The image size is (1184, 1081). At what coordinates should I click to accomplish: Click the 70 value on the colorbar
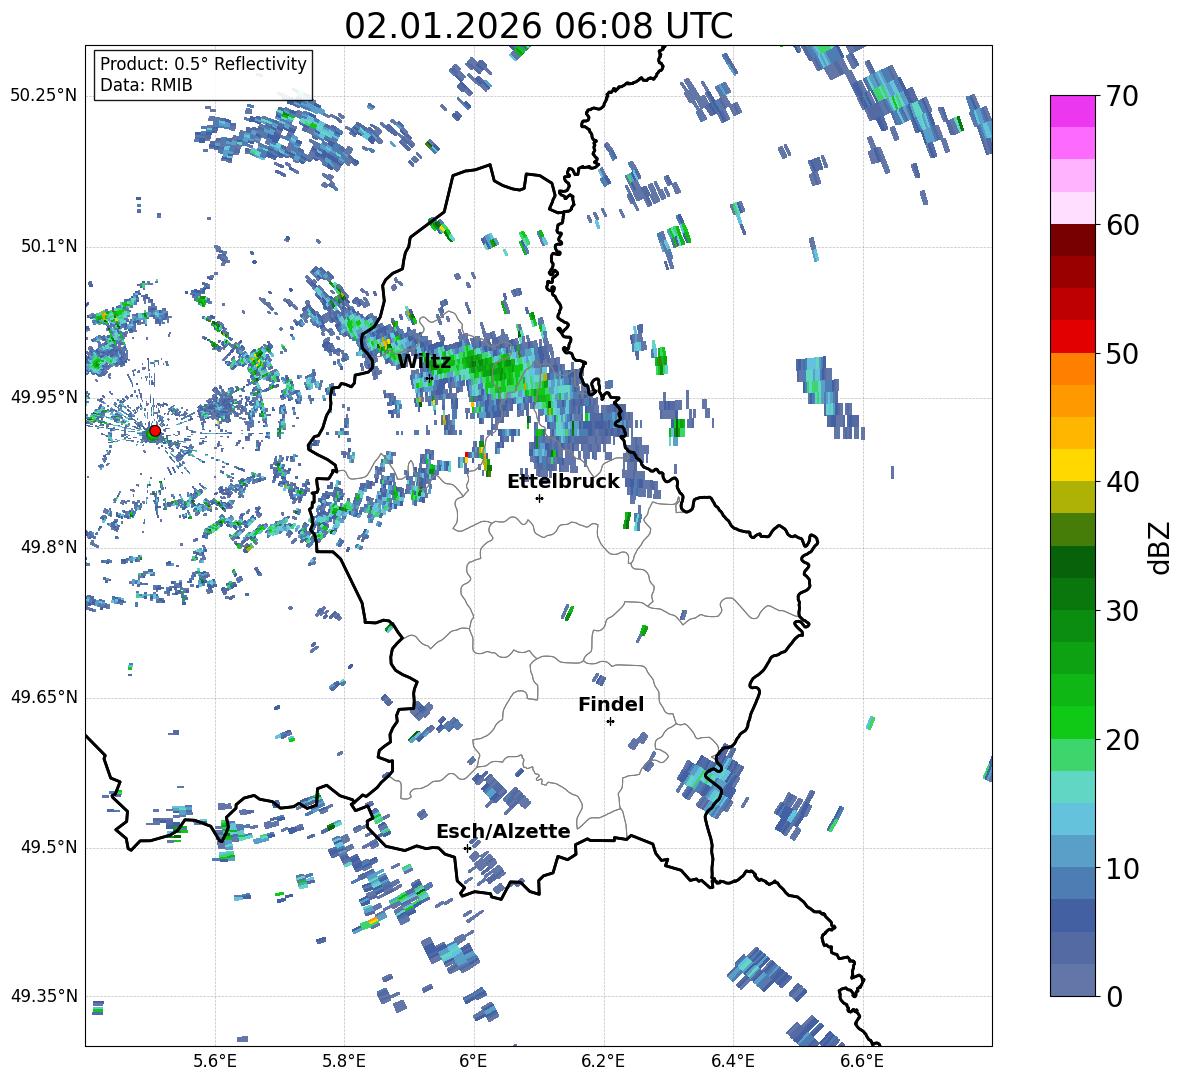[x=1122, y=96]
